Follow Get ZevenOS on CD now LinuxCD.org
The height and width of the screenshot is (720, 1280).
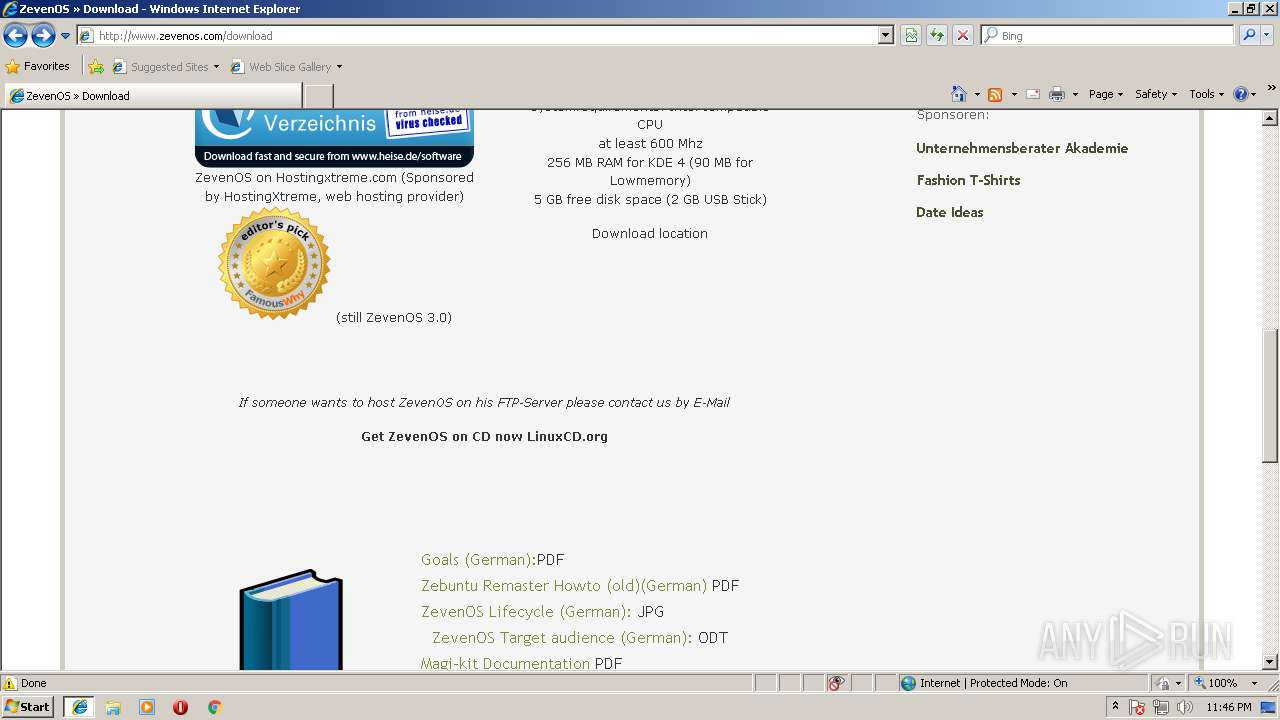[484, 436]
